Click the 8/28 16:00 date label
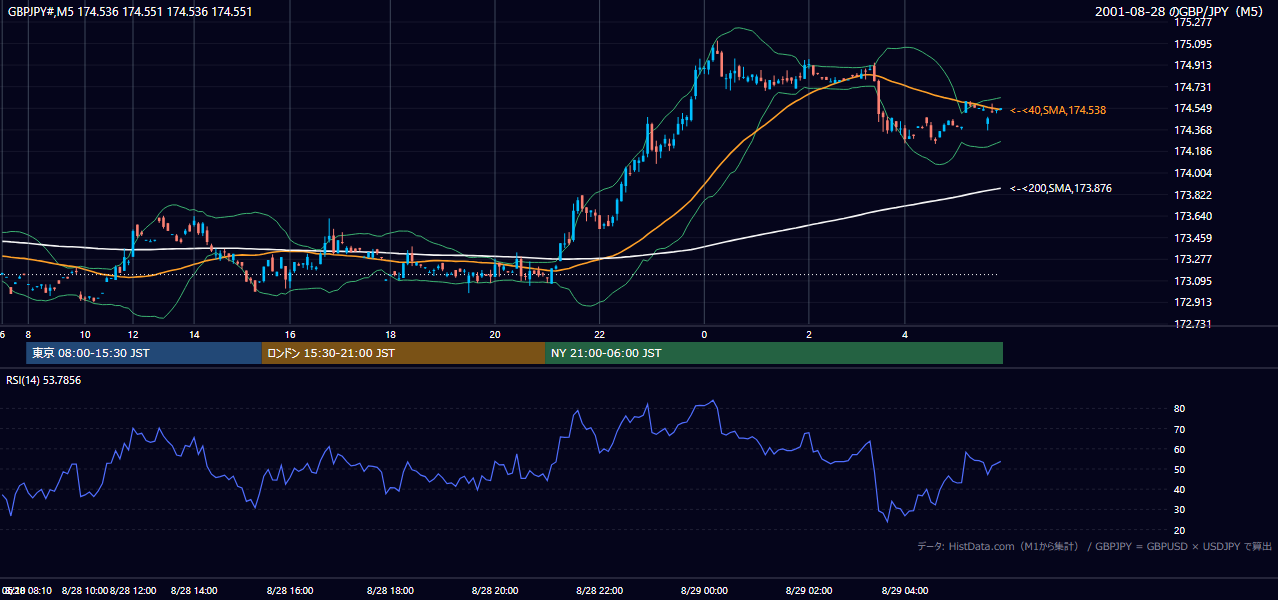The width and height of the screenshot is (1278, 600). pos(290,590)
